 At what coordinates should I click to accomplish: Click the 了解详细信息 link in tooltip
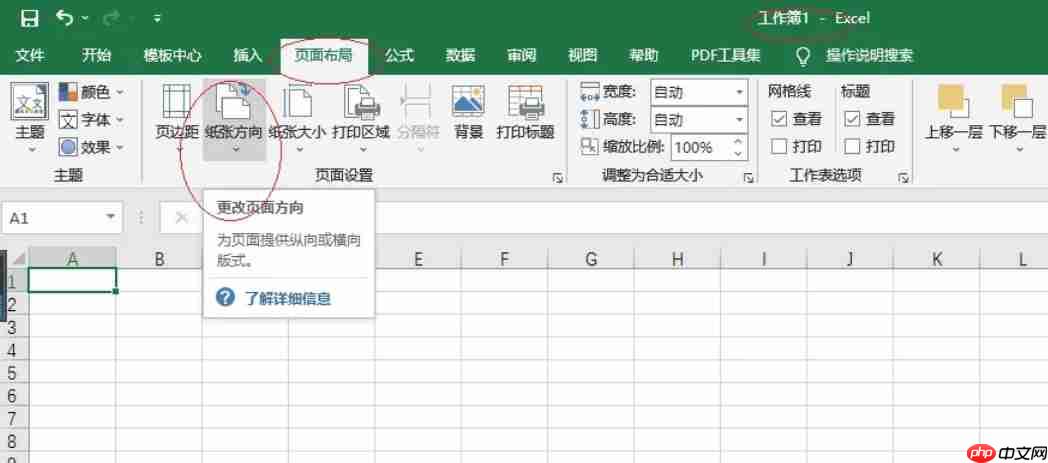(x=287, y=298)
